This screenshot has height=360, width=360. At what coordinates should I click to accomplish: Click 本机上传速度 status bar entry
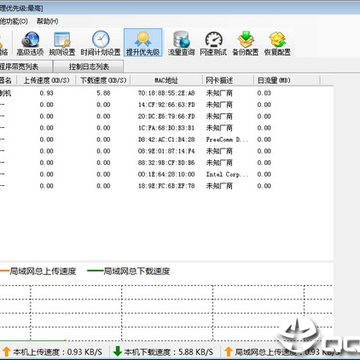point(57,352)
